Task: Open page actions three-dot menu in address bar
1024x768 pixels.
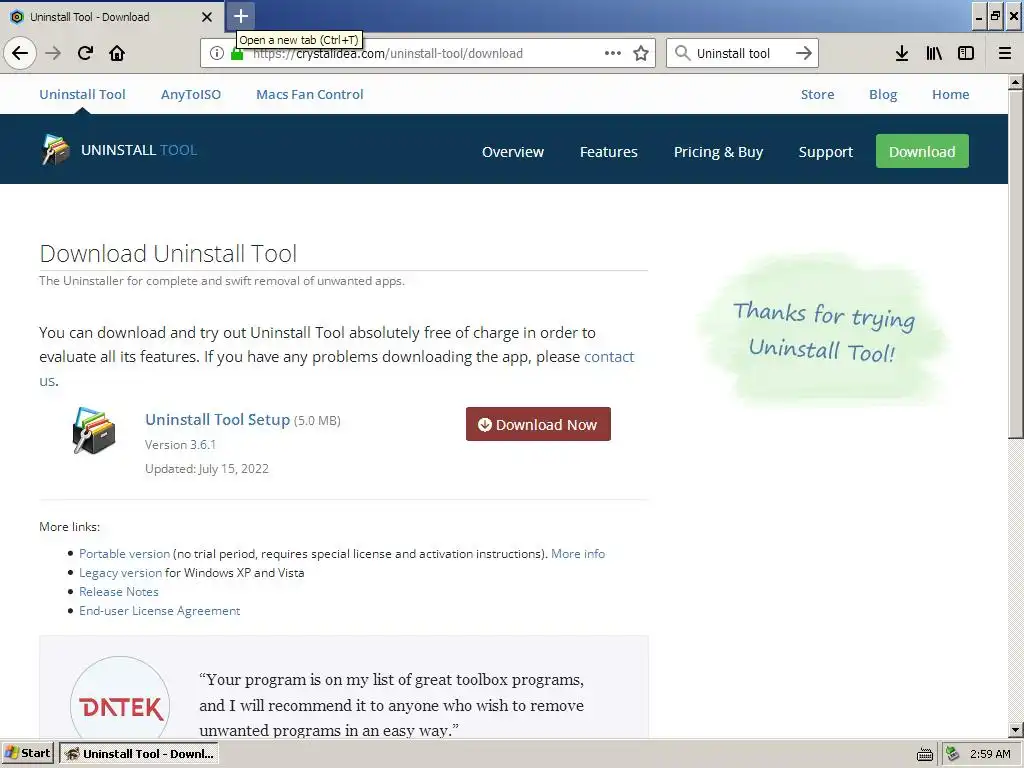Action: [x=613, y=53]
